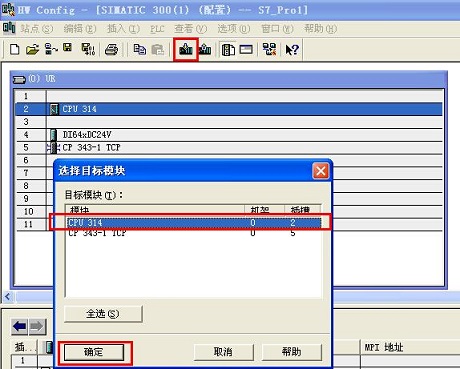The height and width of the screenshot is (369, 460).
Task: Open the PLC menu
Action: click(157, 29)
